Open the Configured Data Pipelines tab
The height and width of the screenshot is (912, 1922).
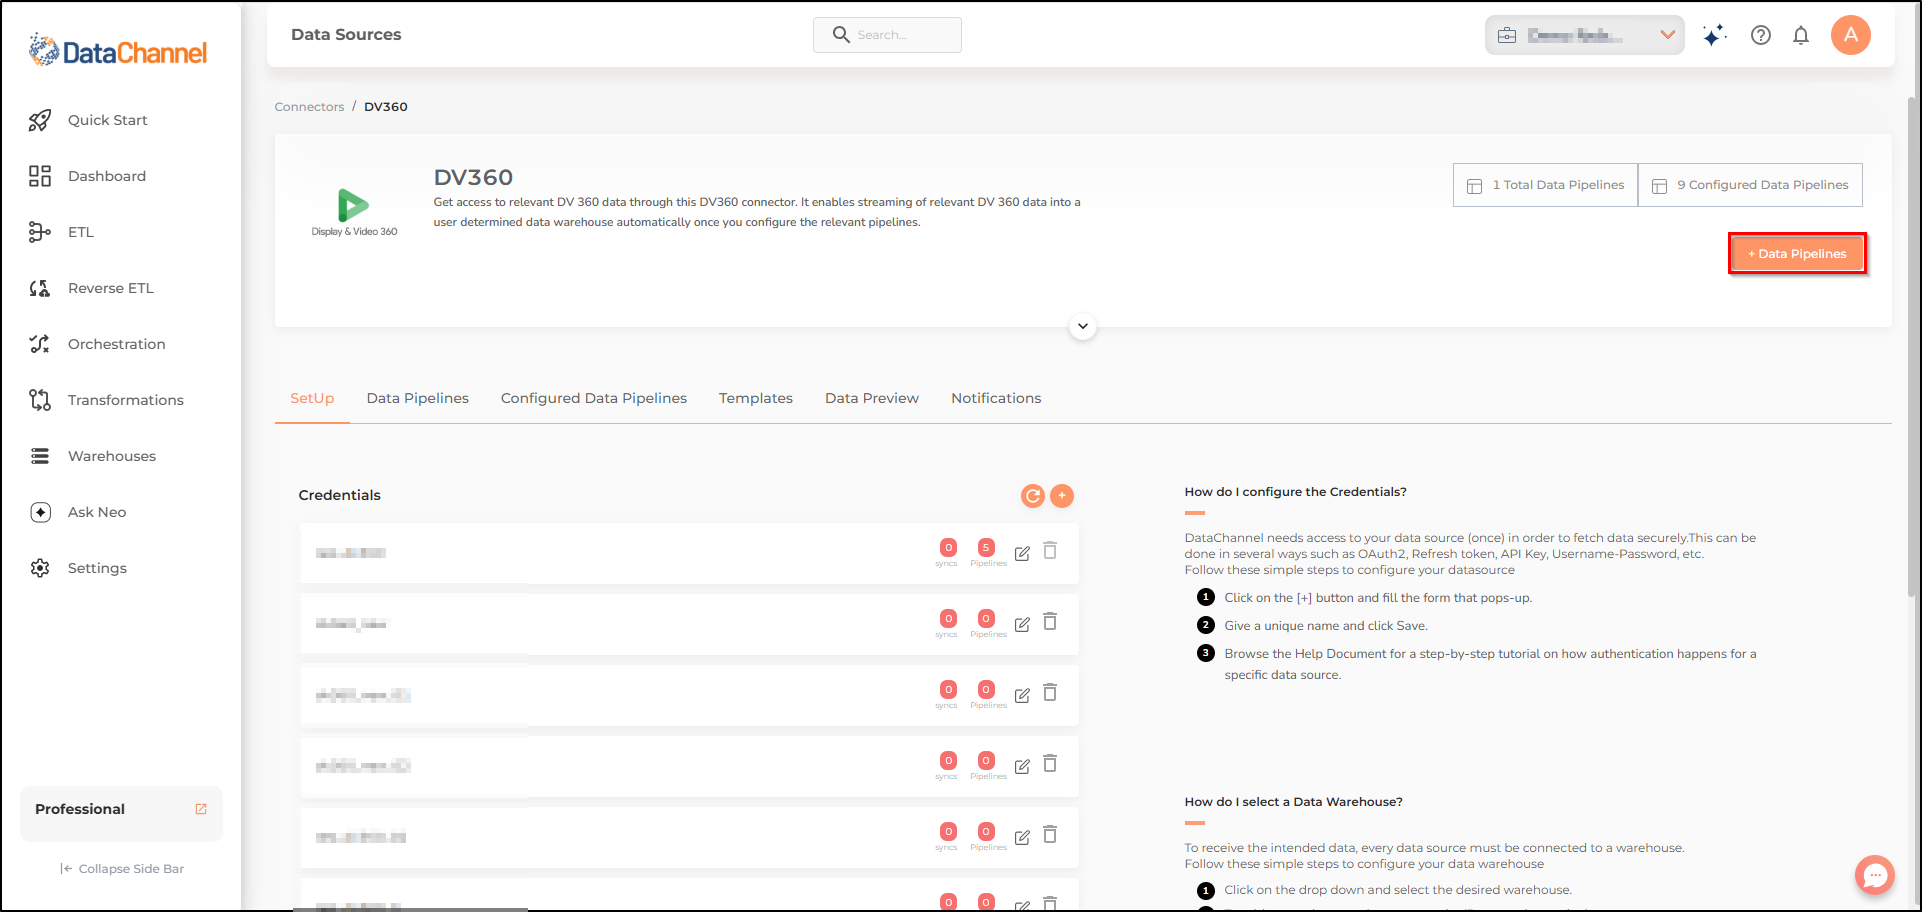pos(594,398)
